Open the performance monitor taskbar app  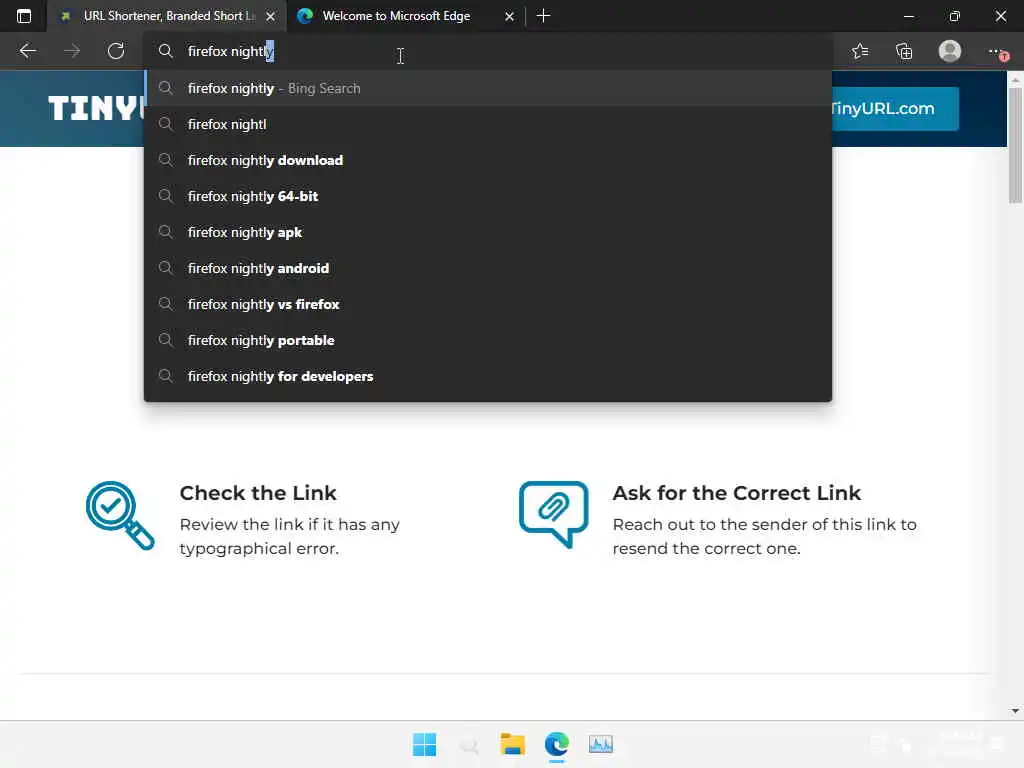[x=601, y=744]
